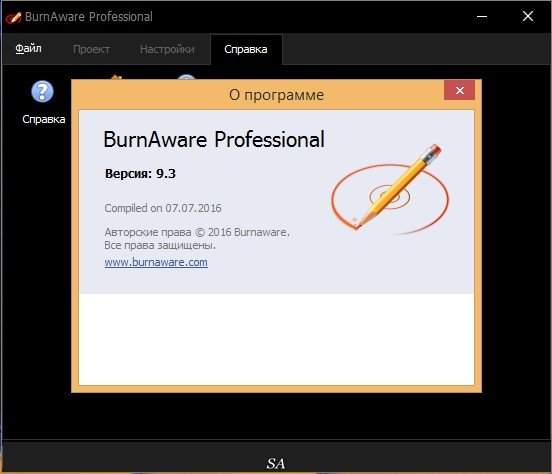Select the Справка tab in menu bar

click(246, 49)
